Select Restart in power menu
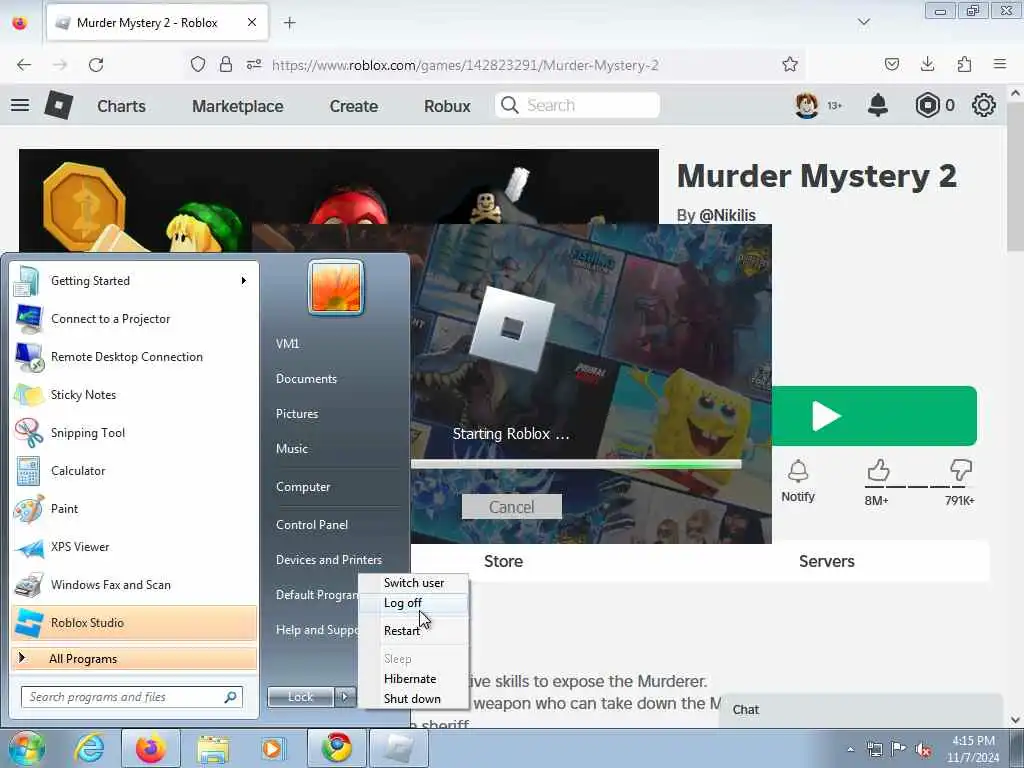The image size is (1024, 768). 413,631
